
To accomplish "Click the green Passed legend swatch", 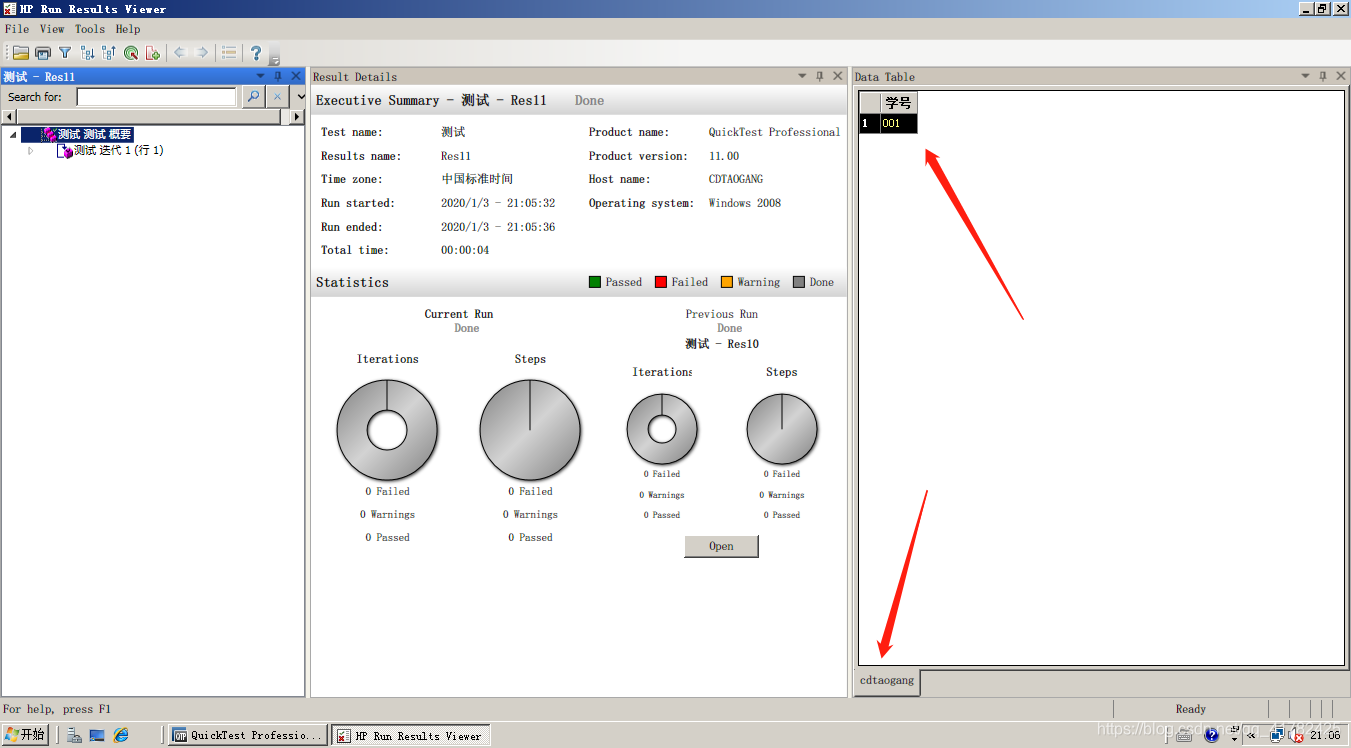I will point(596,282).
